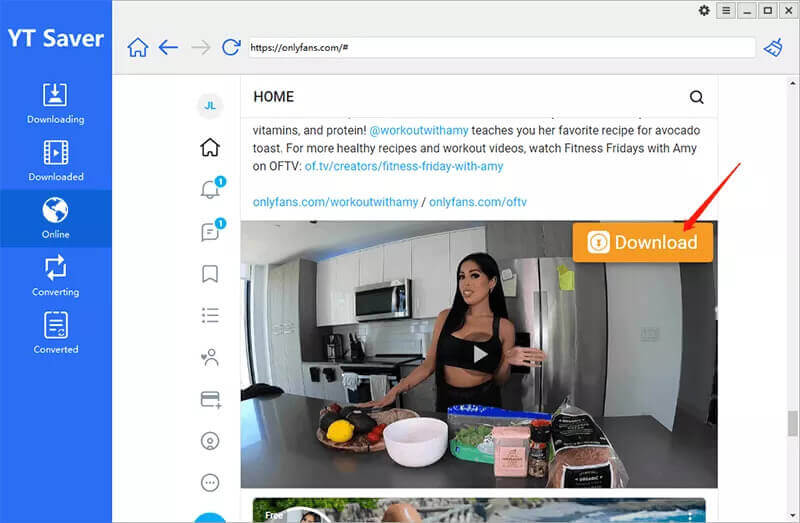Click the search magnifier icon
The width and height of the screenshot is (800, 523).
click(697, 97)
